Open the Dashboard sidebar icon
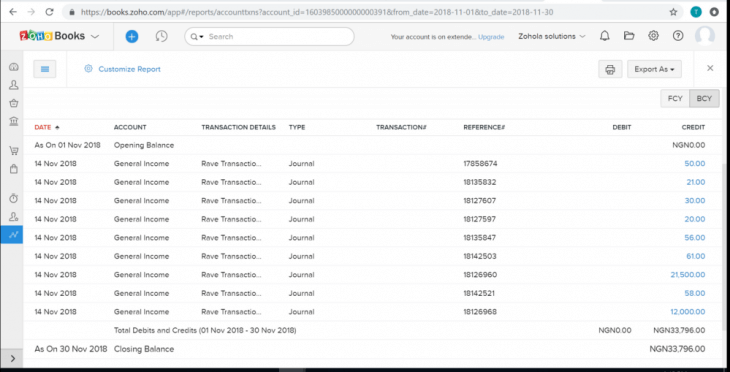Image resolution: width=730 pixels, height=372 pixels. coord(14,67)
